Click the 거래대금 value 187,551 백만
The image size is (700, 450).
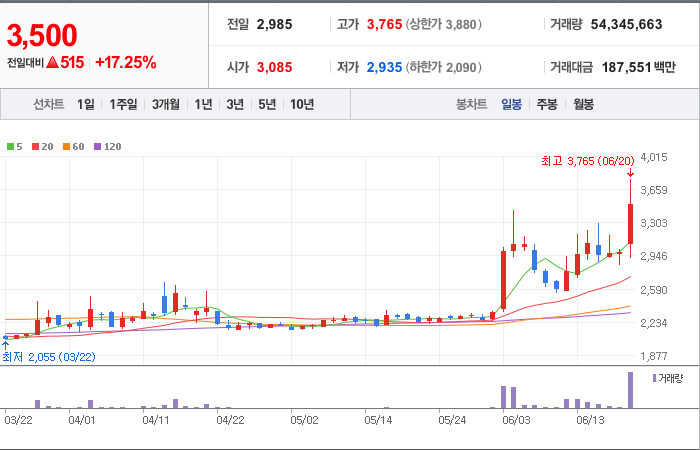pyautogui.click(x=638, y=67)
